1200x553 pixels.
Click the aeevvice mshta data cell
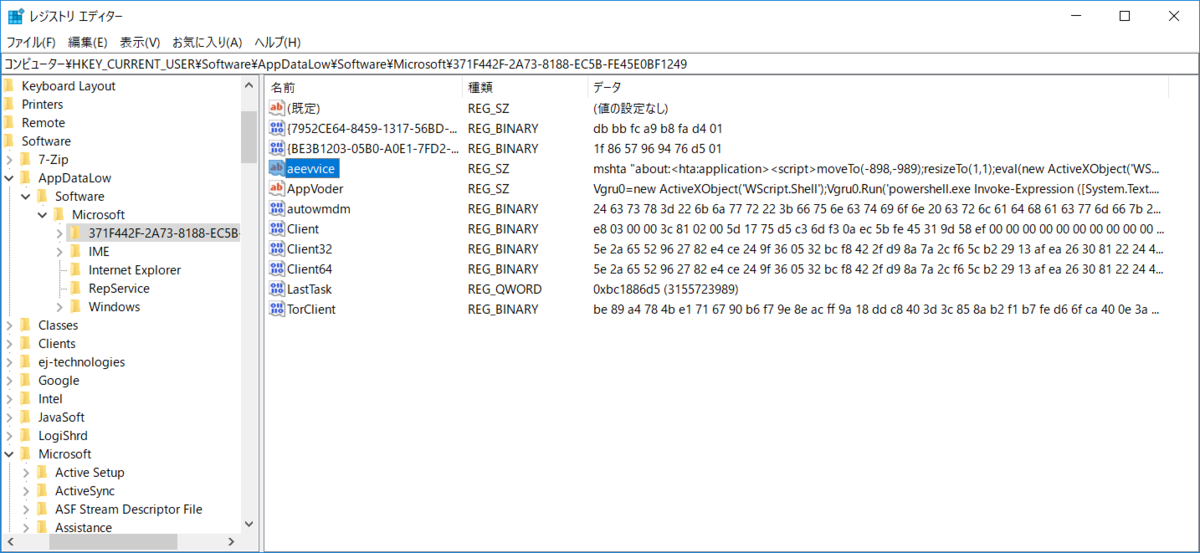click(x=877, y=169)
